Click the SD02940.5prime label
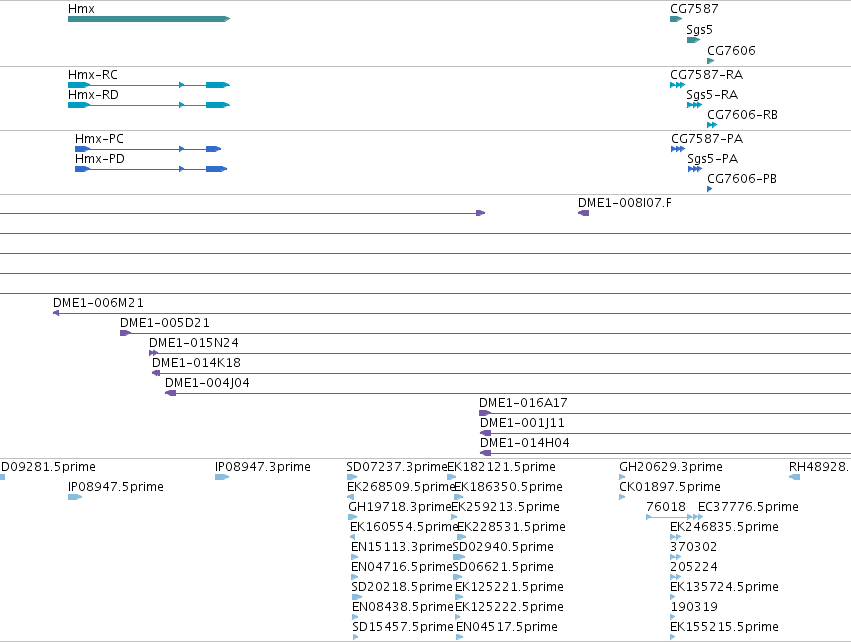 503,546
